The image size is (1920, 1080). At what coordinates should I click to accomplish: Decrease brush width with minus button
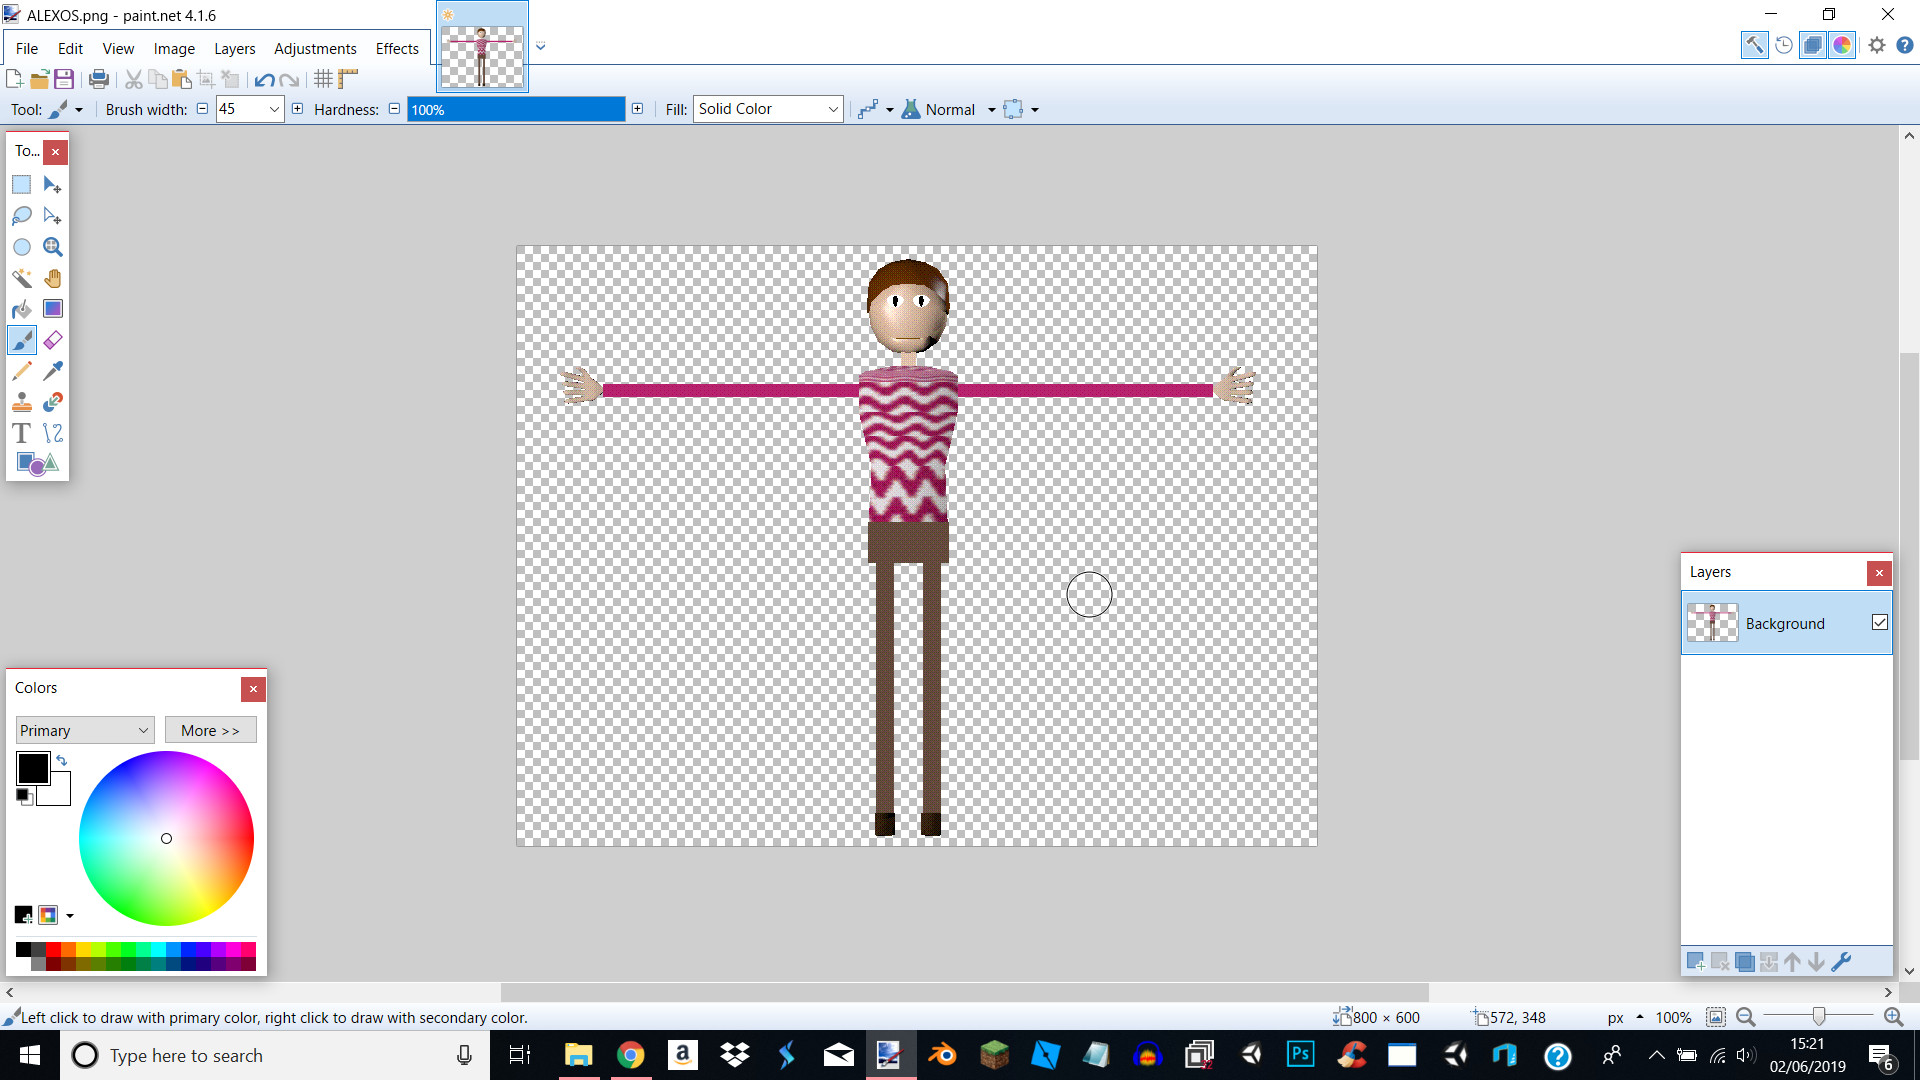pyautogui.click(x=202, y=109)
